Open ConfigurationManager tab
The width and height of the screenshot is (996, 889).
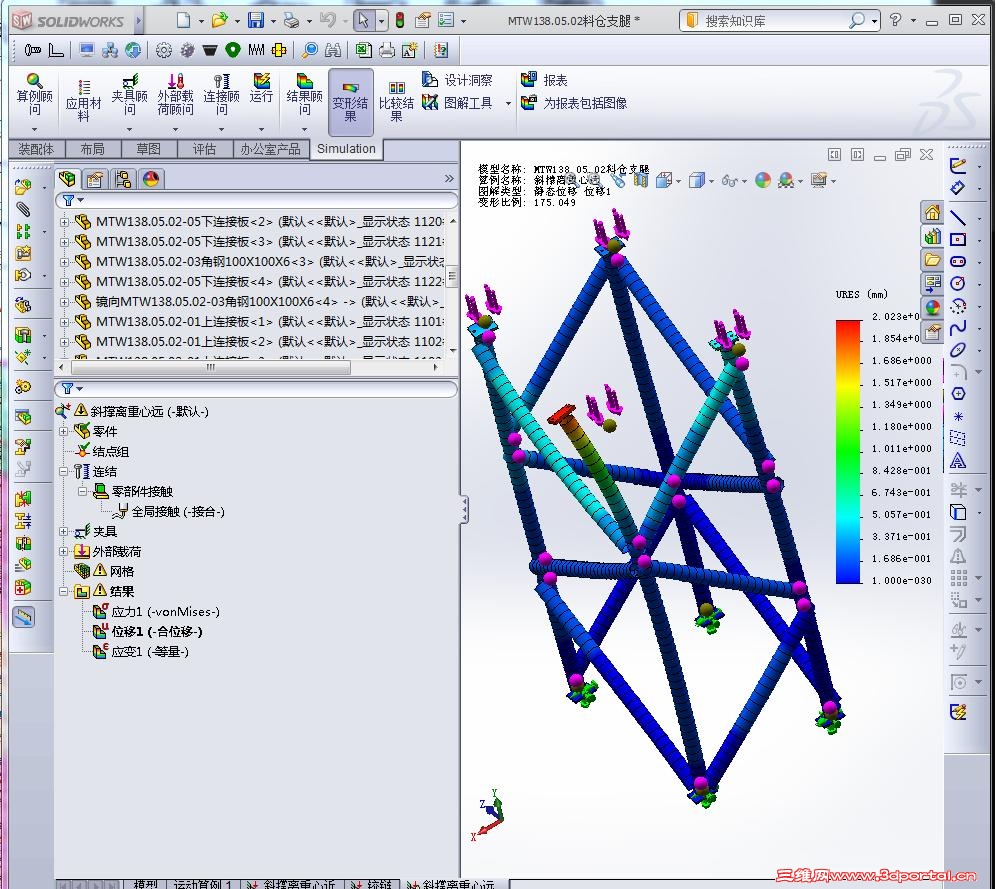123,179
